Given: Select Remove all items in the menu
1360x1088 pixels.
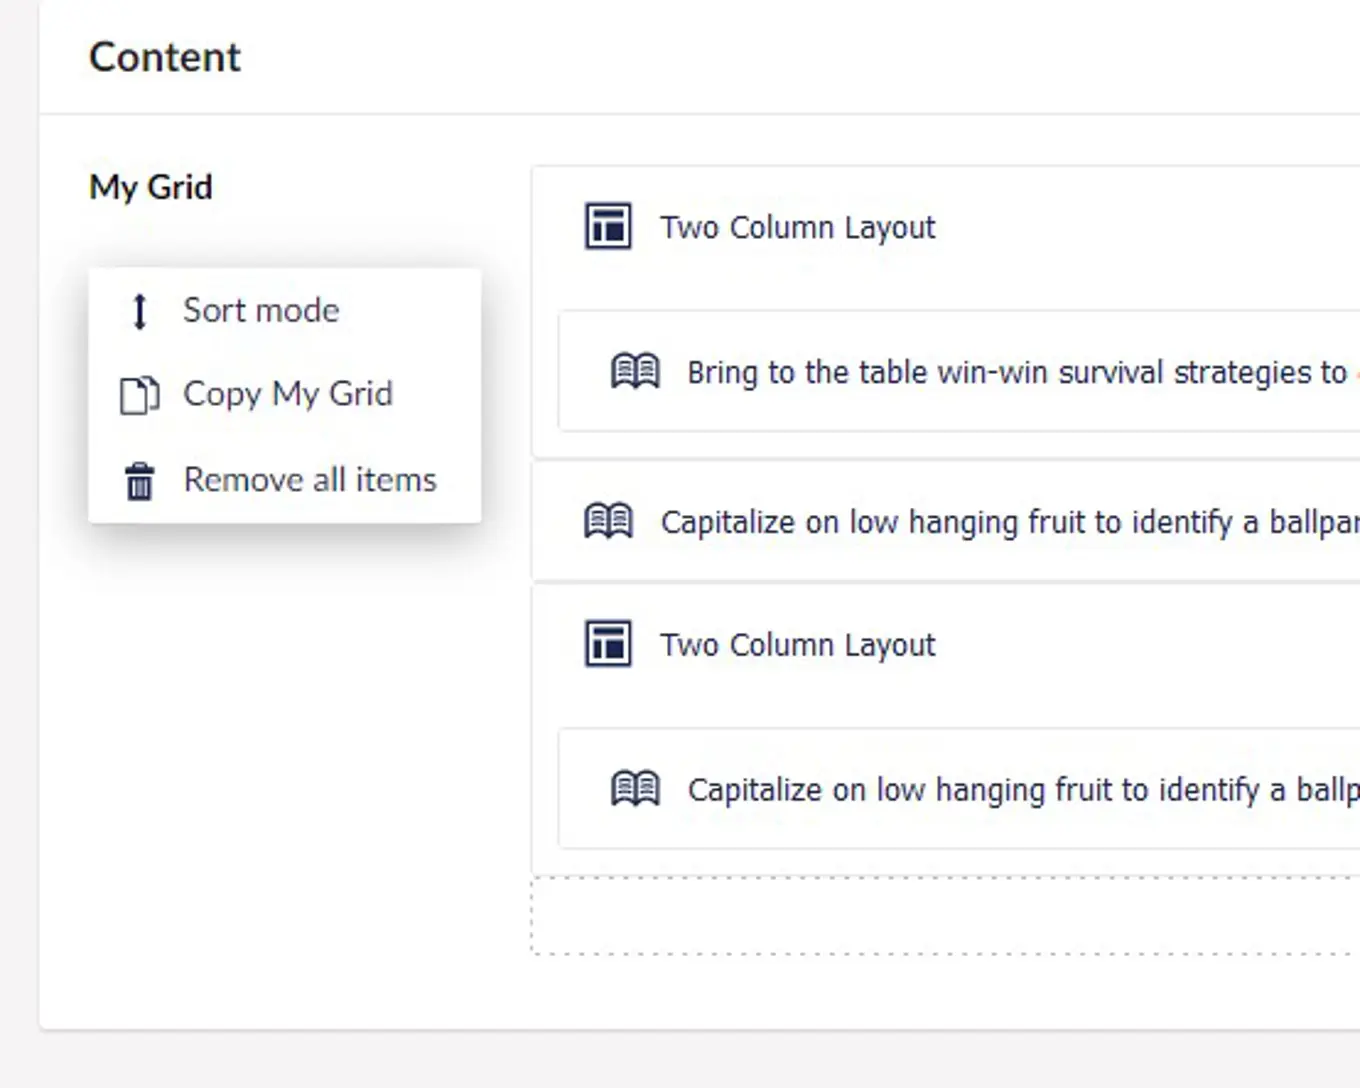Looking at the screenshot, I should pos(310,480).
